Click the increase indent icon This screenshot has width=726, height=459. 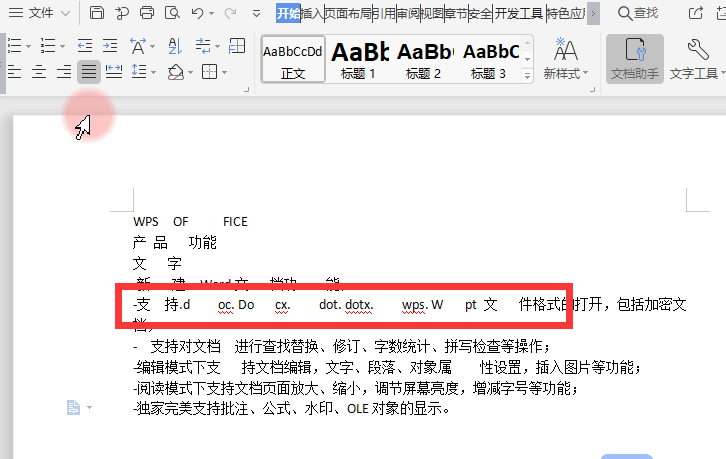(x=110, y=46)
